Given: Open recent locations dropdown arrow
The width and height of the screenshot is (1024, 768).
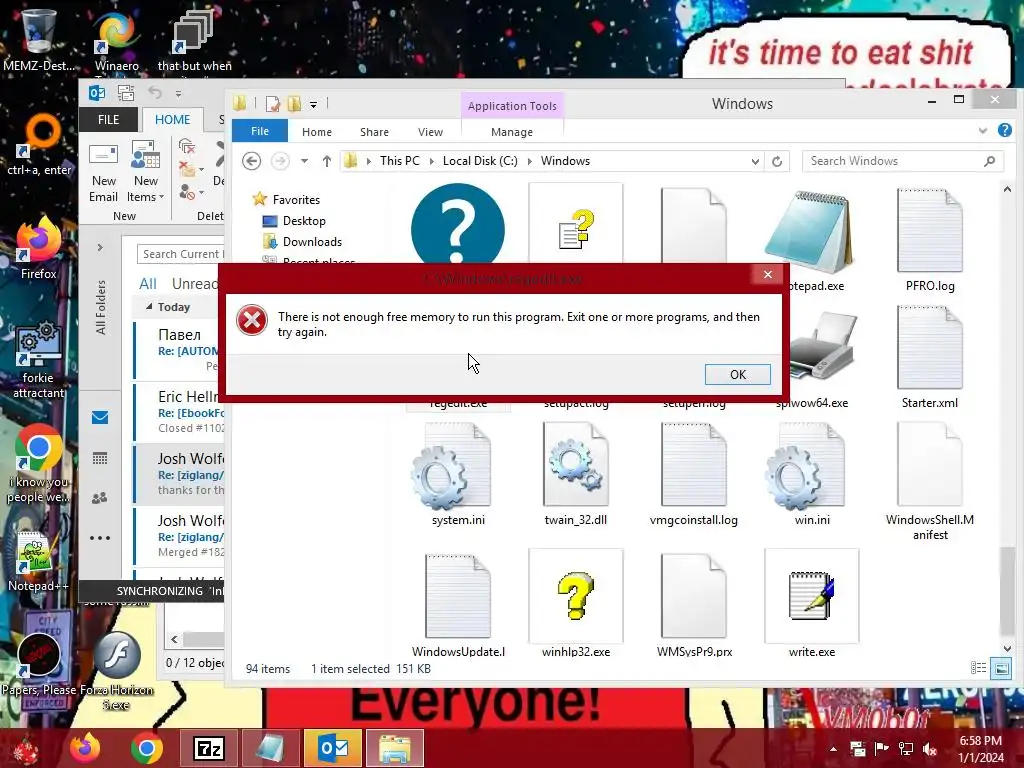Looking at the screenshot, I should (304, 161).
